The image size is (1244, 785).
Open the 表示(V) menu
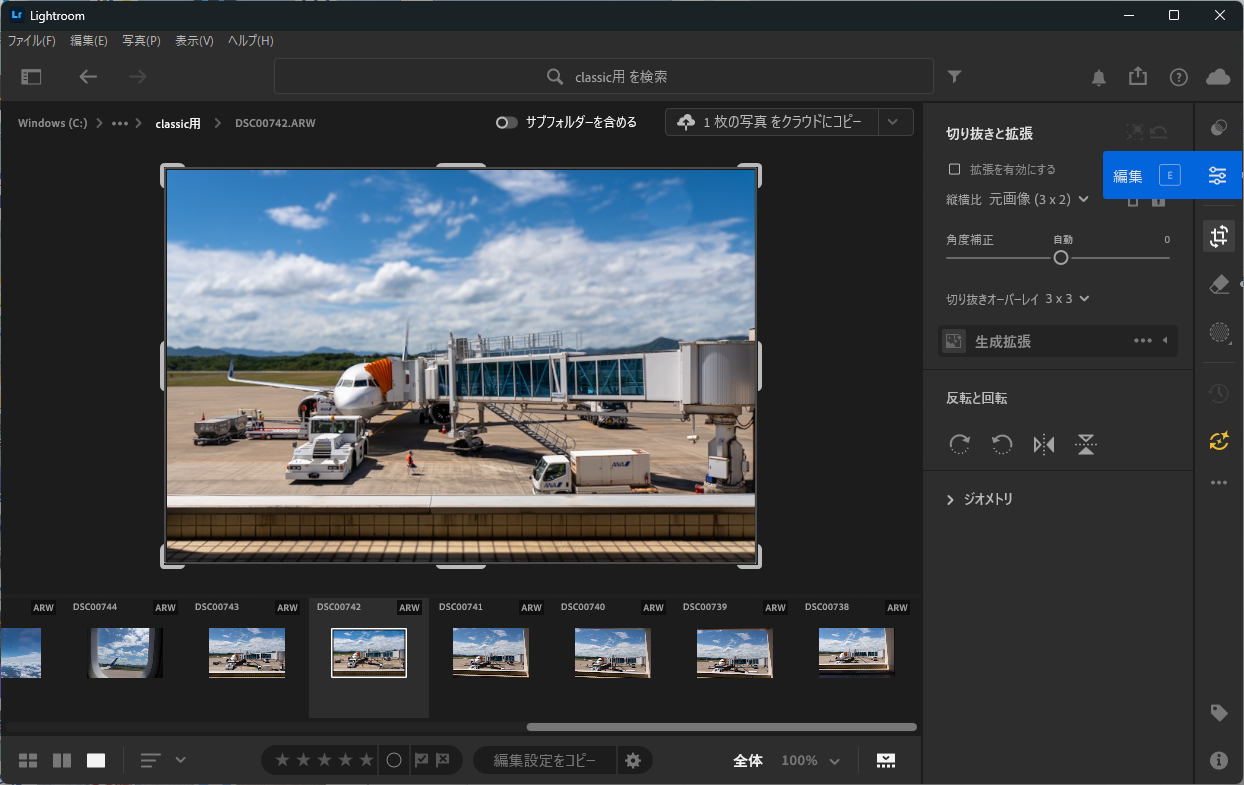(194, 41)
